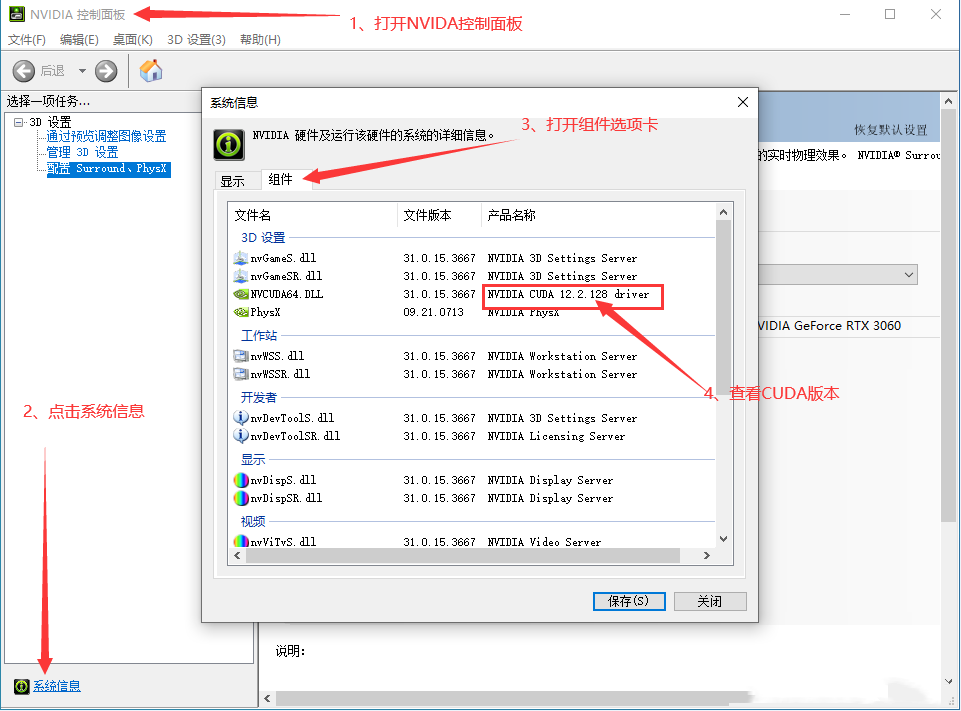
Task: Click the 工作站 group header
Action: pos(259,336)
